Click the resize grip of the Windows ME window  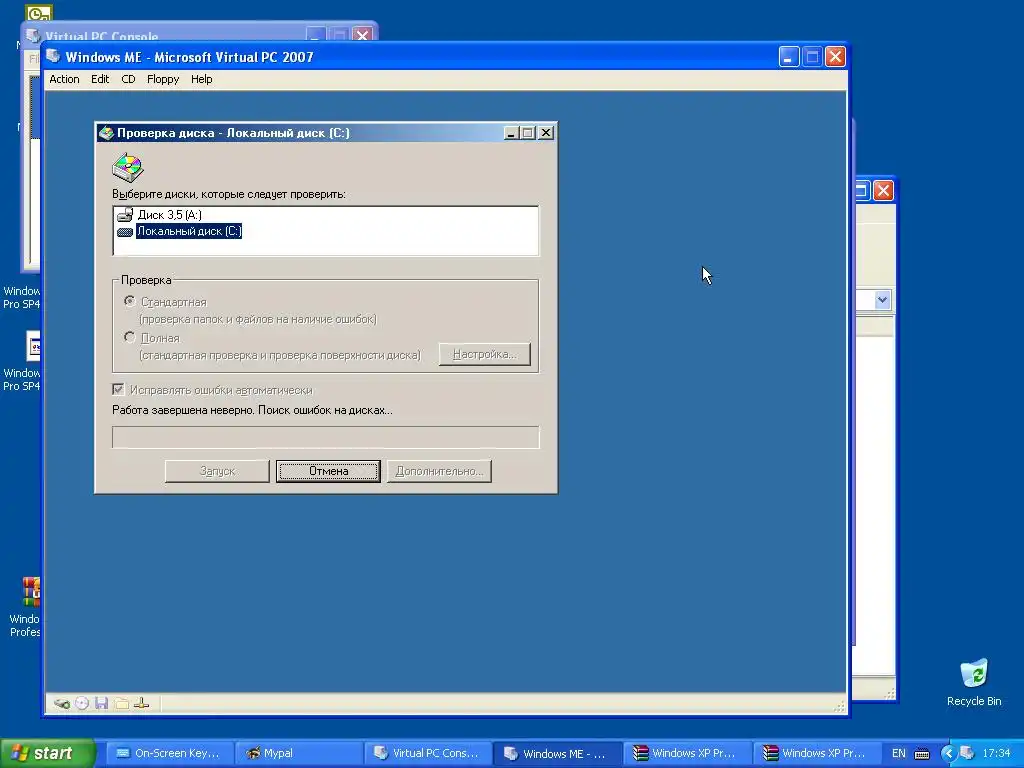pos(840,706)
